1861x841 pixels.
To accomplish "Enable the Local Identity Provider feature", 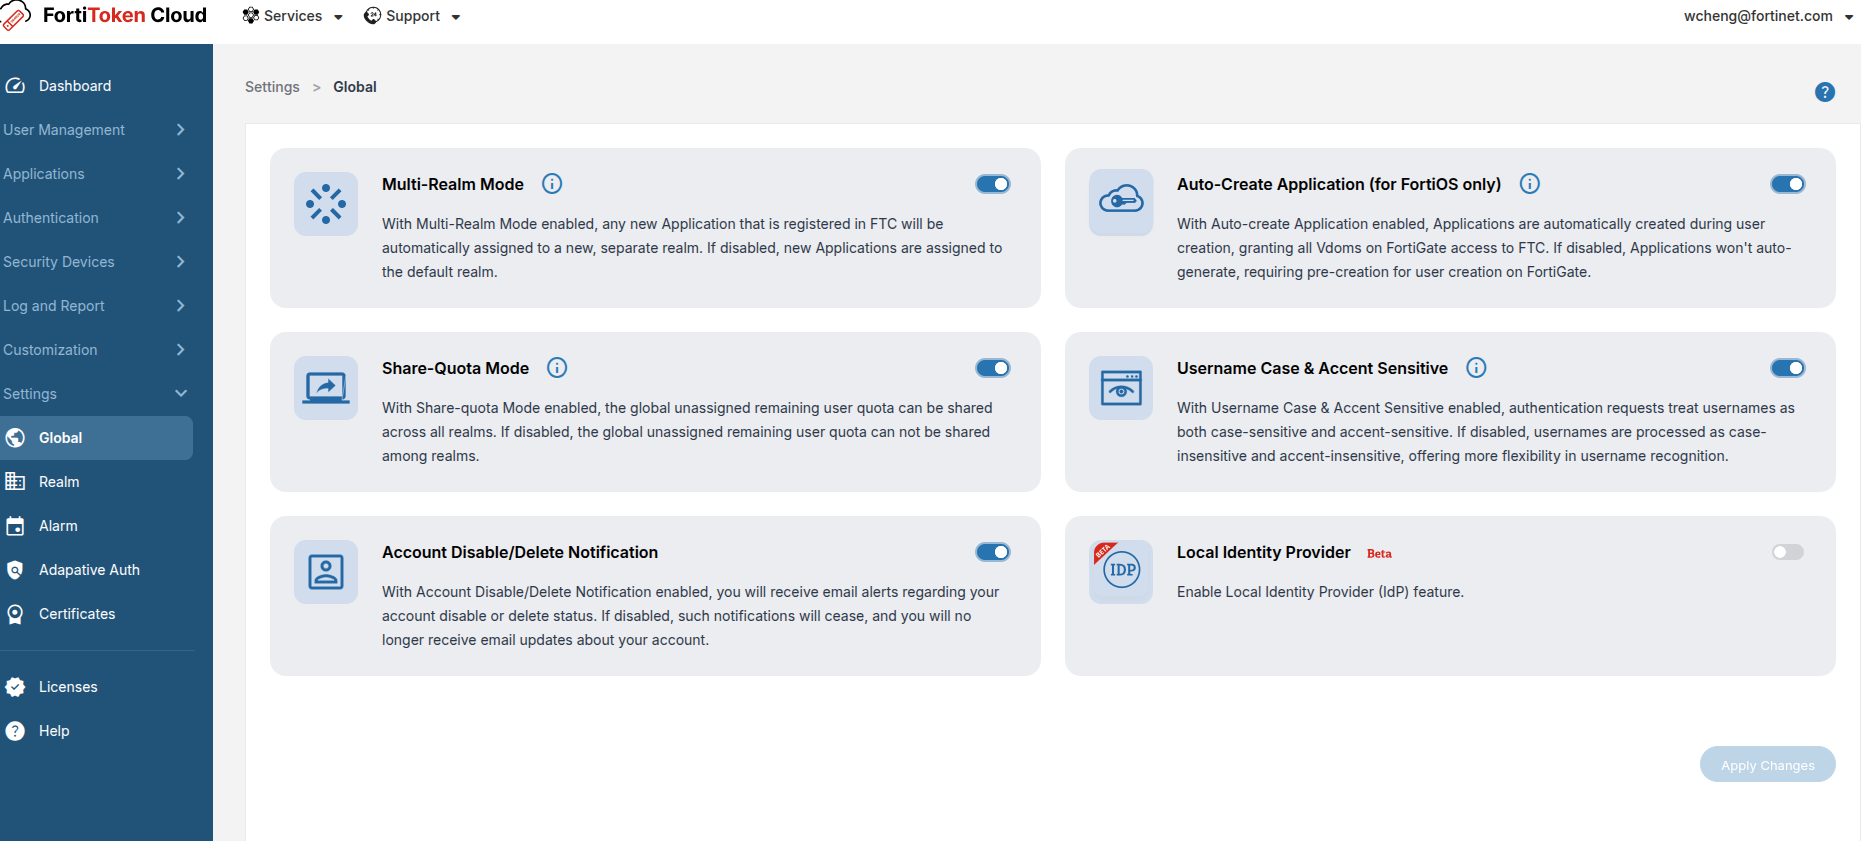I will pos(1787,552).
